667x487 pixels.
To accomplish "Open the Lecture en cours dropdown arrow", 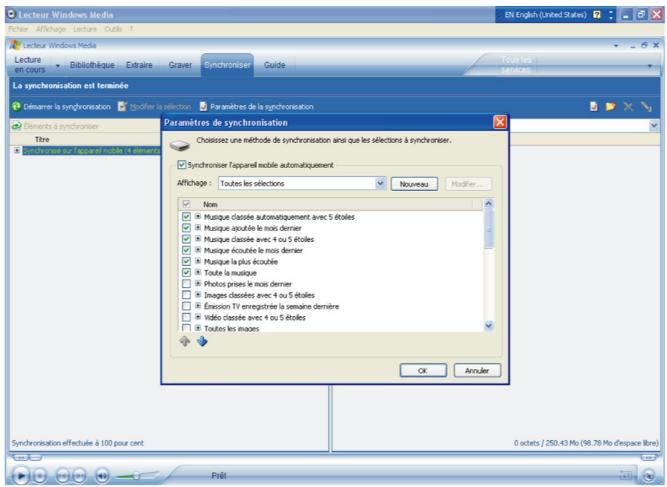I will [x=58, y=66].
